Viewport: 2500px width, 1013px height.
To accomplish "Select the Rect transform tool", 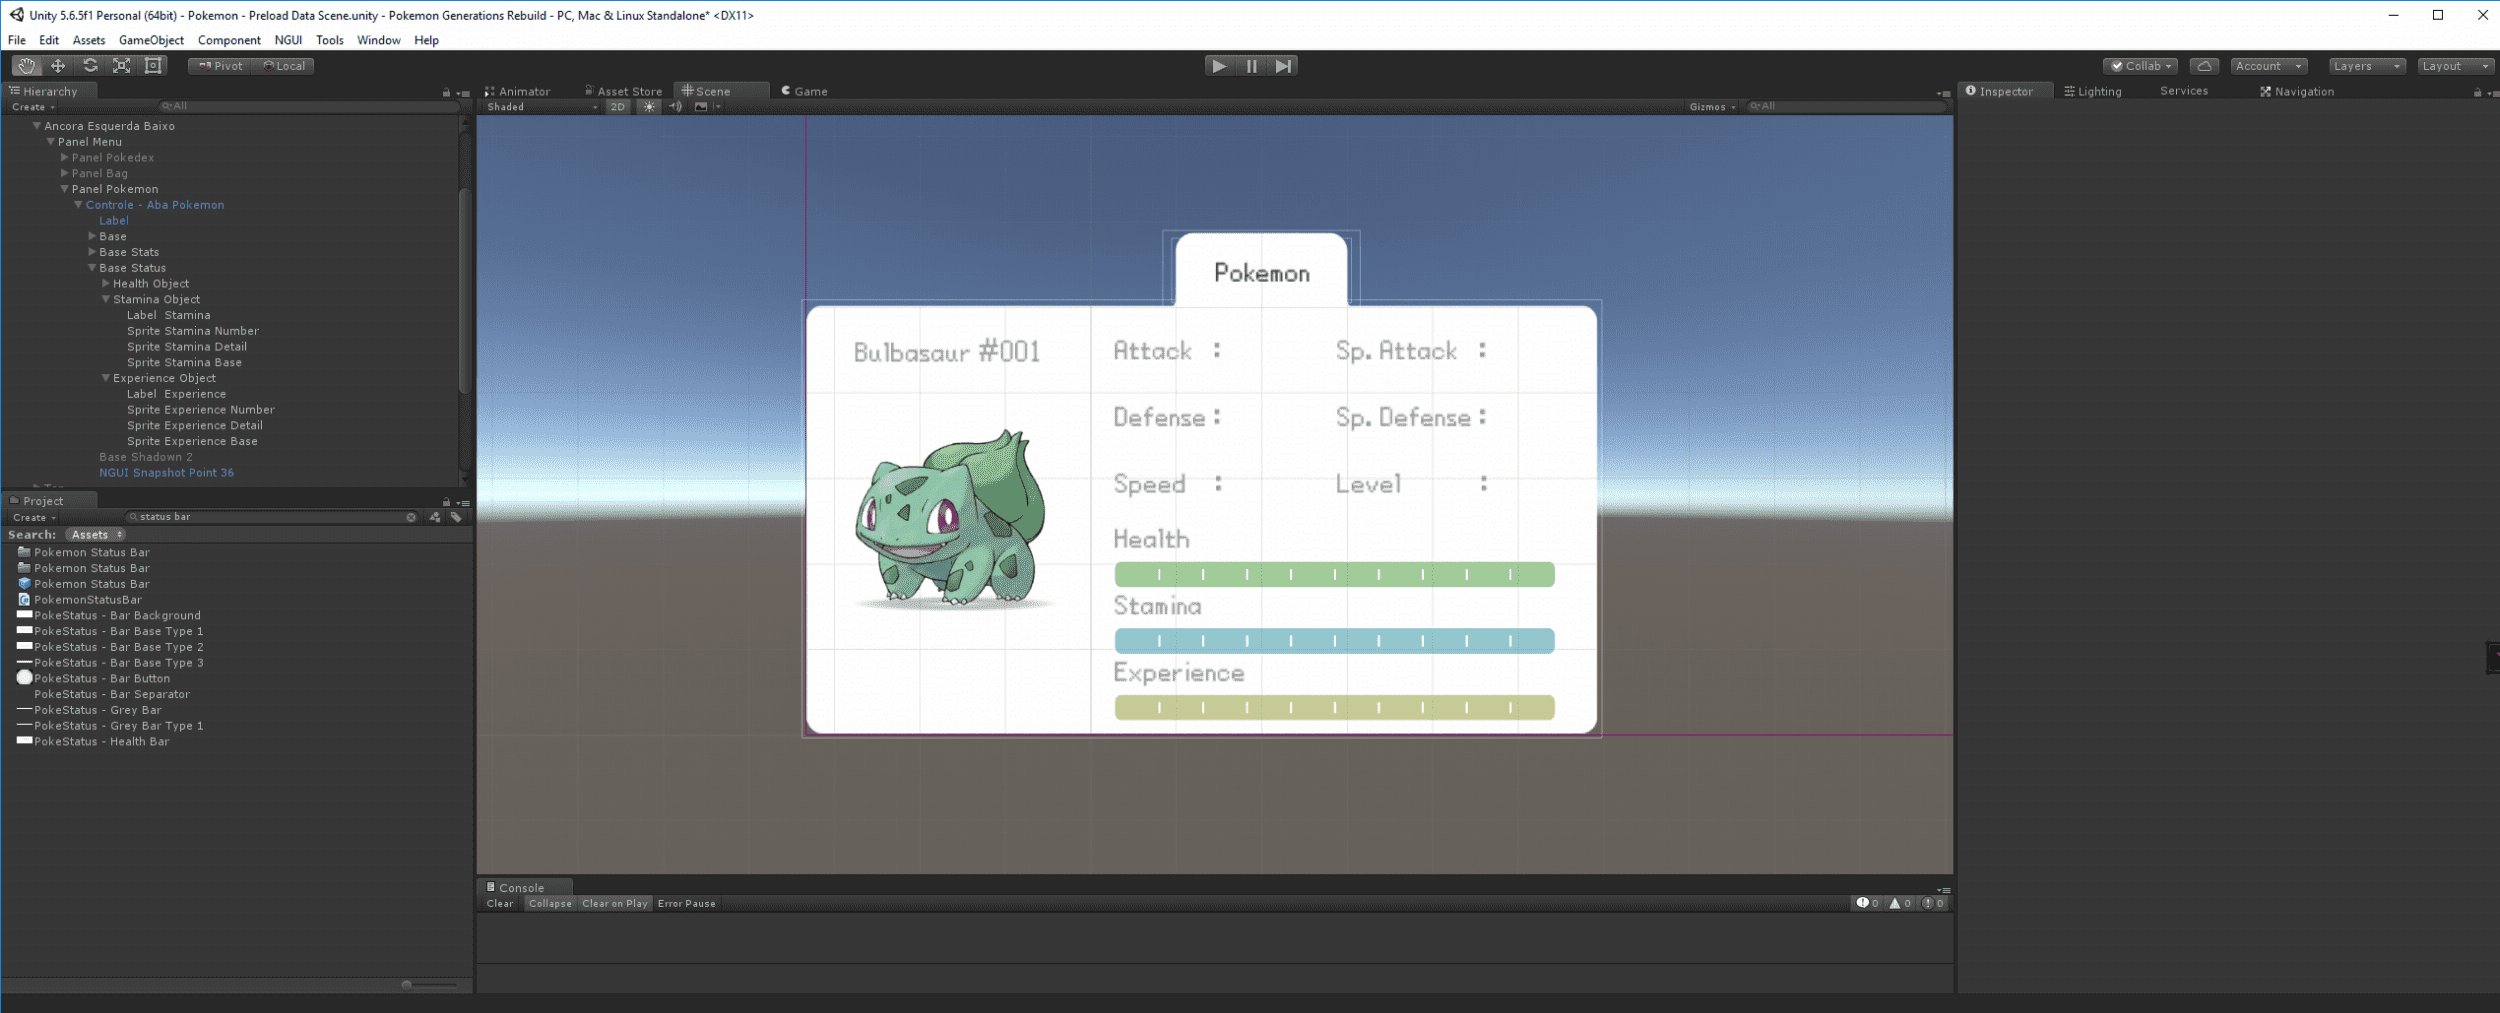I will click(x=153, y=66).
